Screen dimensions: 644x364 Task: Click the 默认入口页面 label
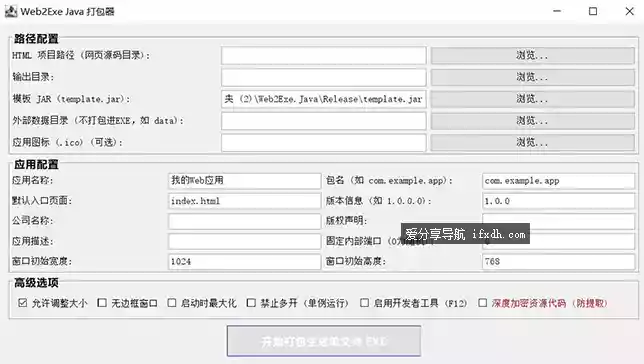(x=42, y=200)
